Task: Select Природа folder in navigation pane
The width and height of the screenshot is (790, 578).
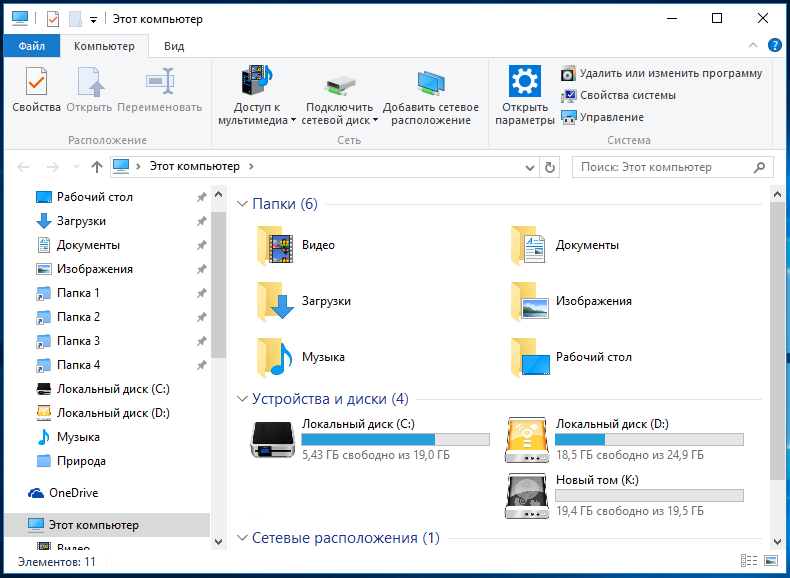Action: tap(71, 461)
